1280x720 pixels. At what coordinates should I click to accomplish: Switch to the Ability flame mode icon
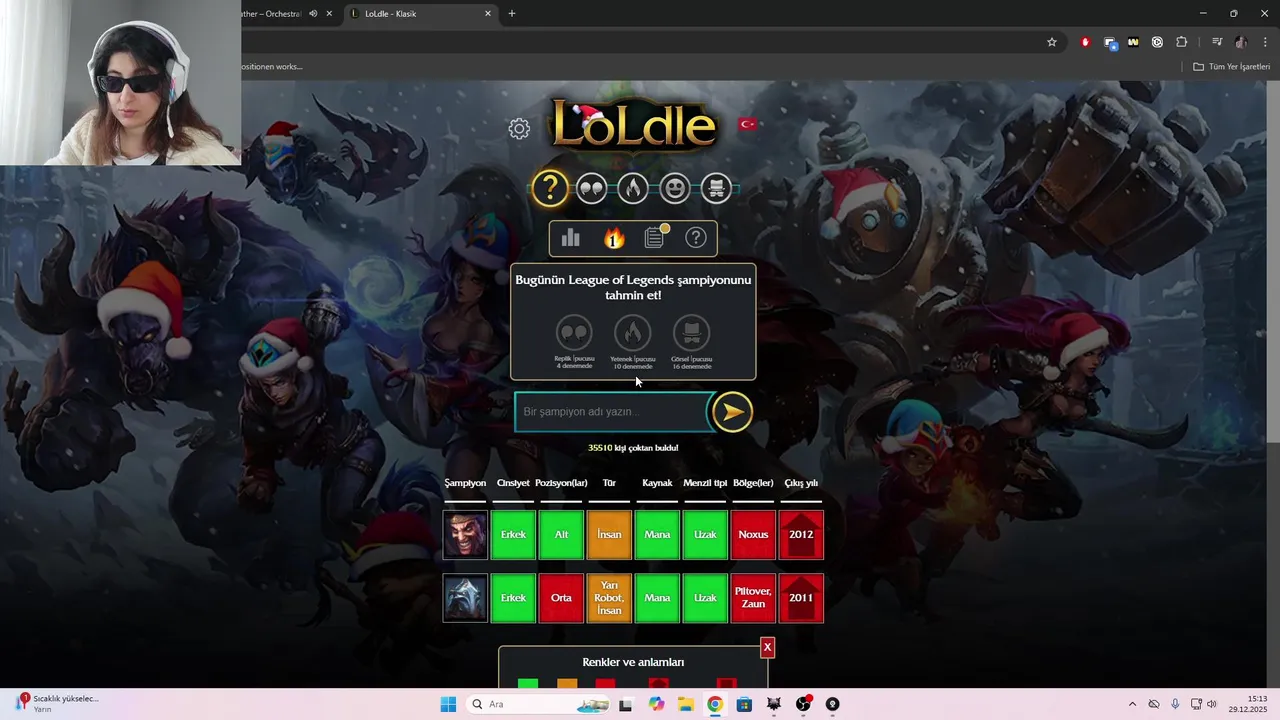[x=633, y=188]
